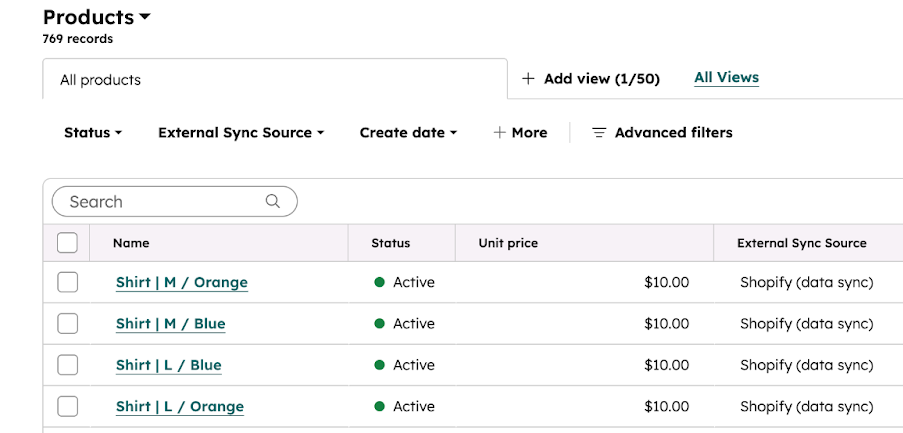Viewport: 903px width, 433px height.
Task: Click Shopify (data sync) in Shirt | M / Blue row
Action: (807, 324)
